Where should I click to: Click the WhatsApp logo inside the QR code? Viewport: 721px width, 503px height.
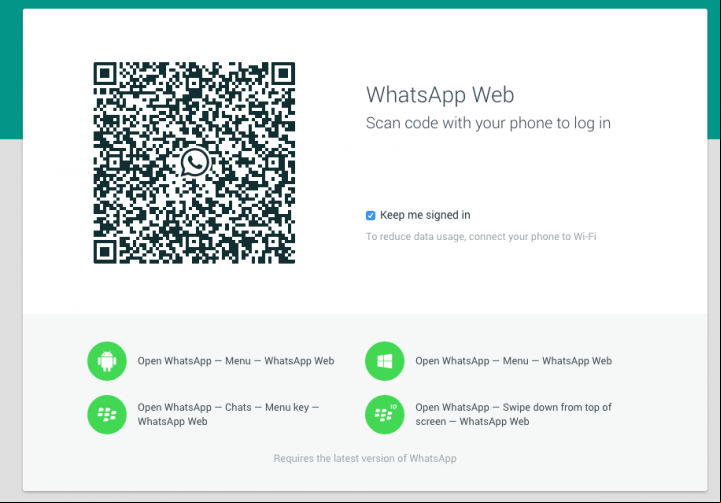pos(195,162)
